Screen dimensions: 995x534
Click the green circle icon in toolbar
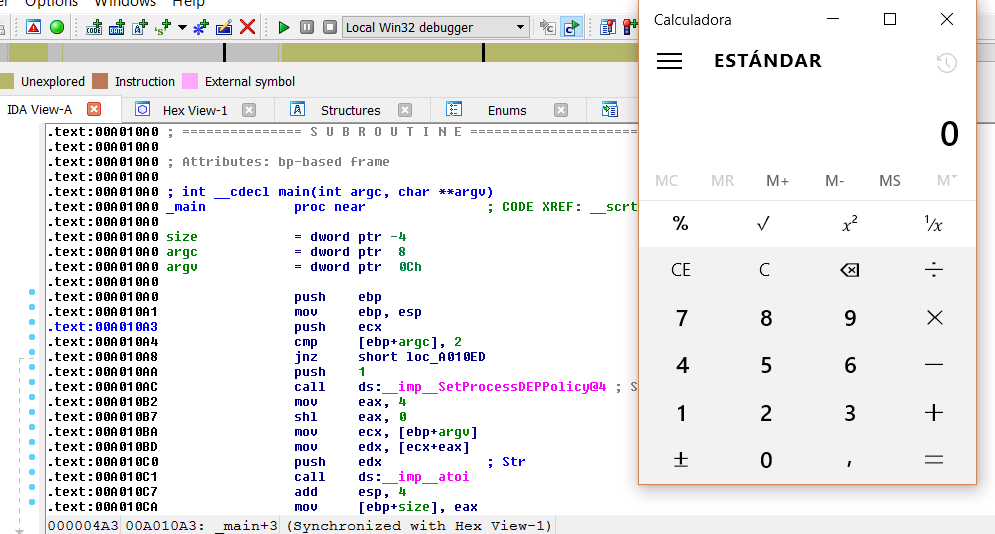coord(57,27)
